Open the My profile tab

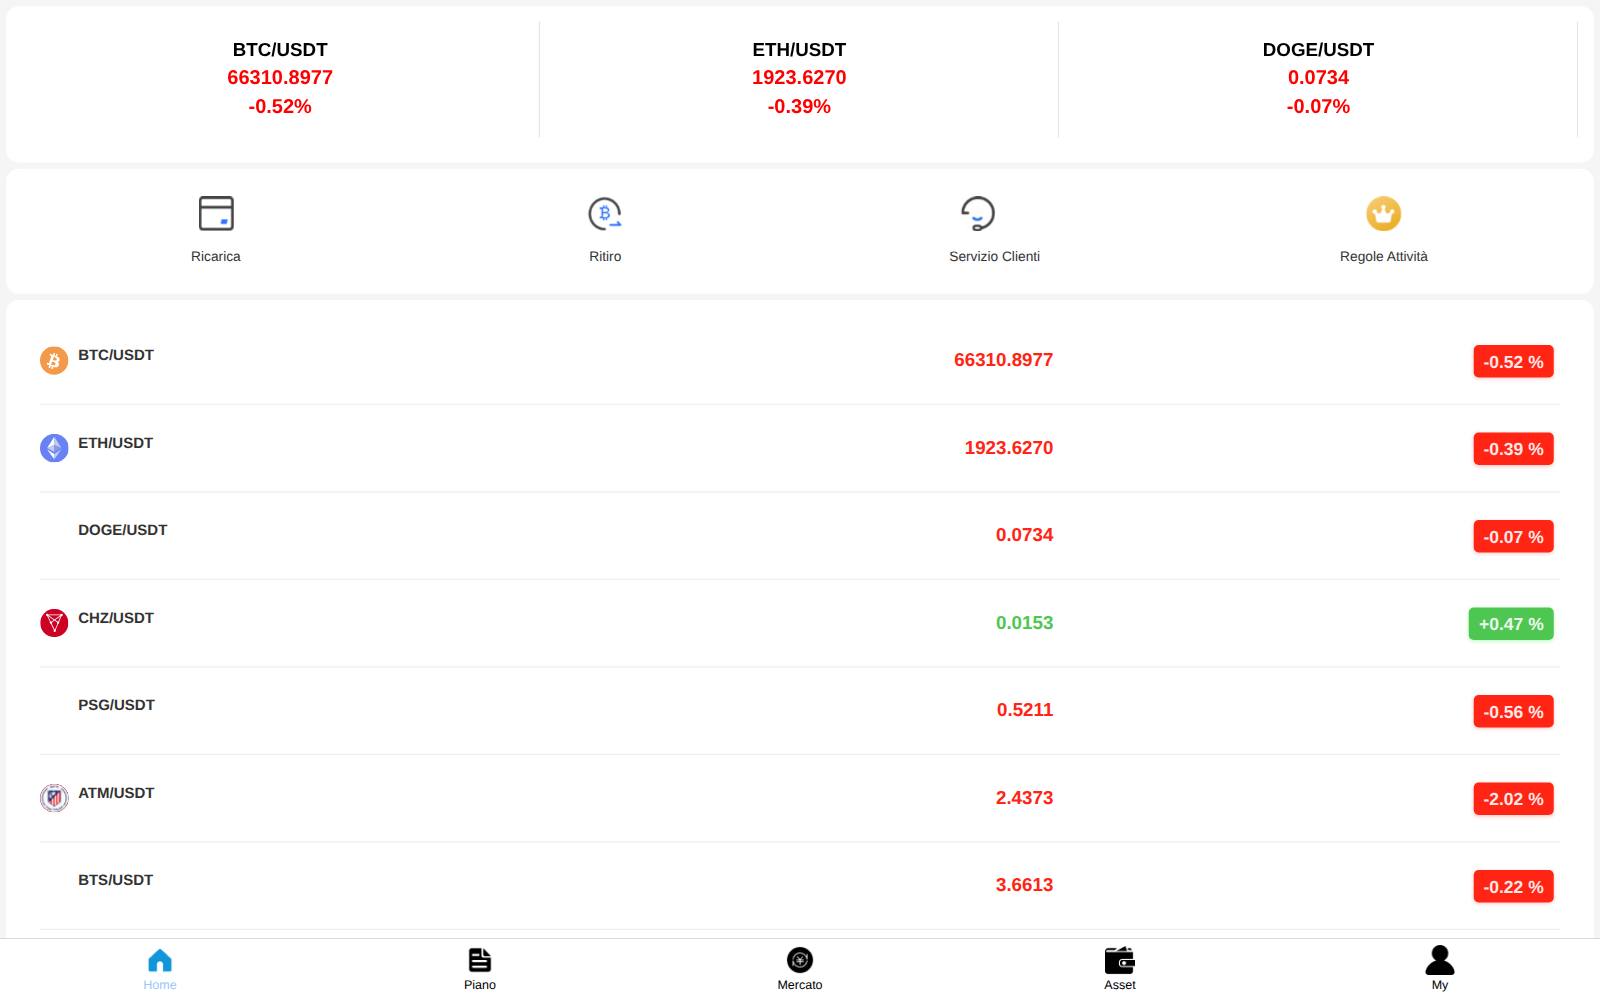[1440, 969]
